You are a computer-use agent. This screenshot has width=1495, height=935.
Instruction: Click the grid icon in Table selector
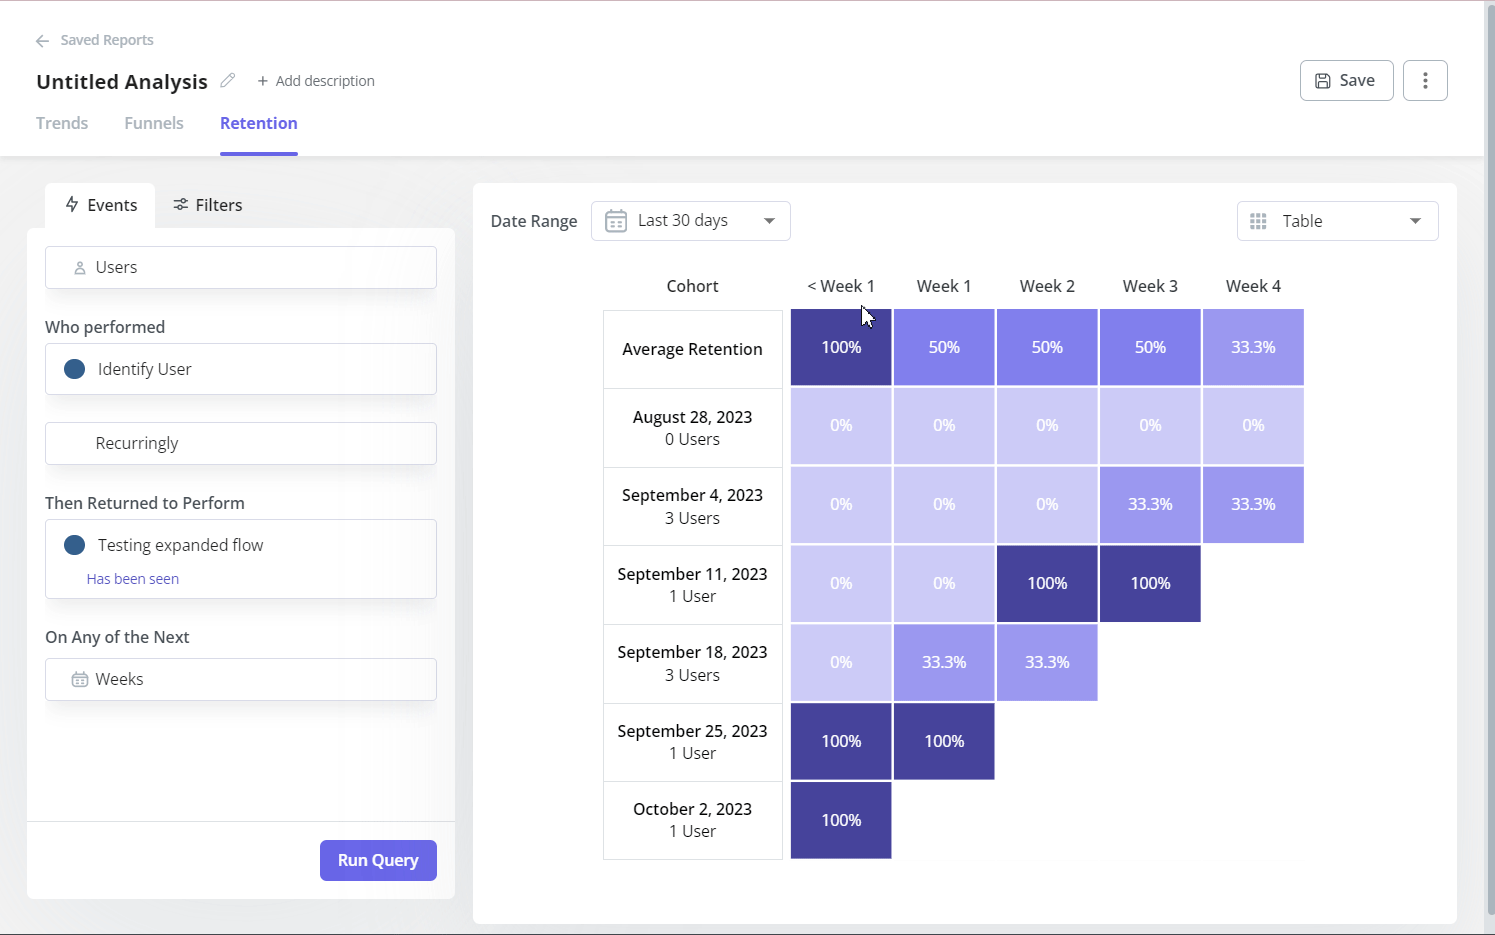1259,220
